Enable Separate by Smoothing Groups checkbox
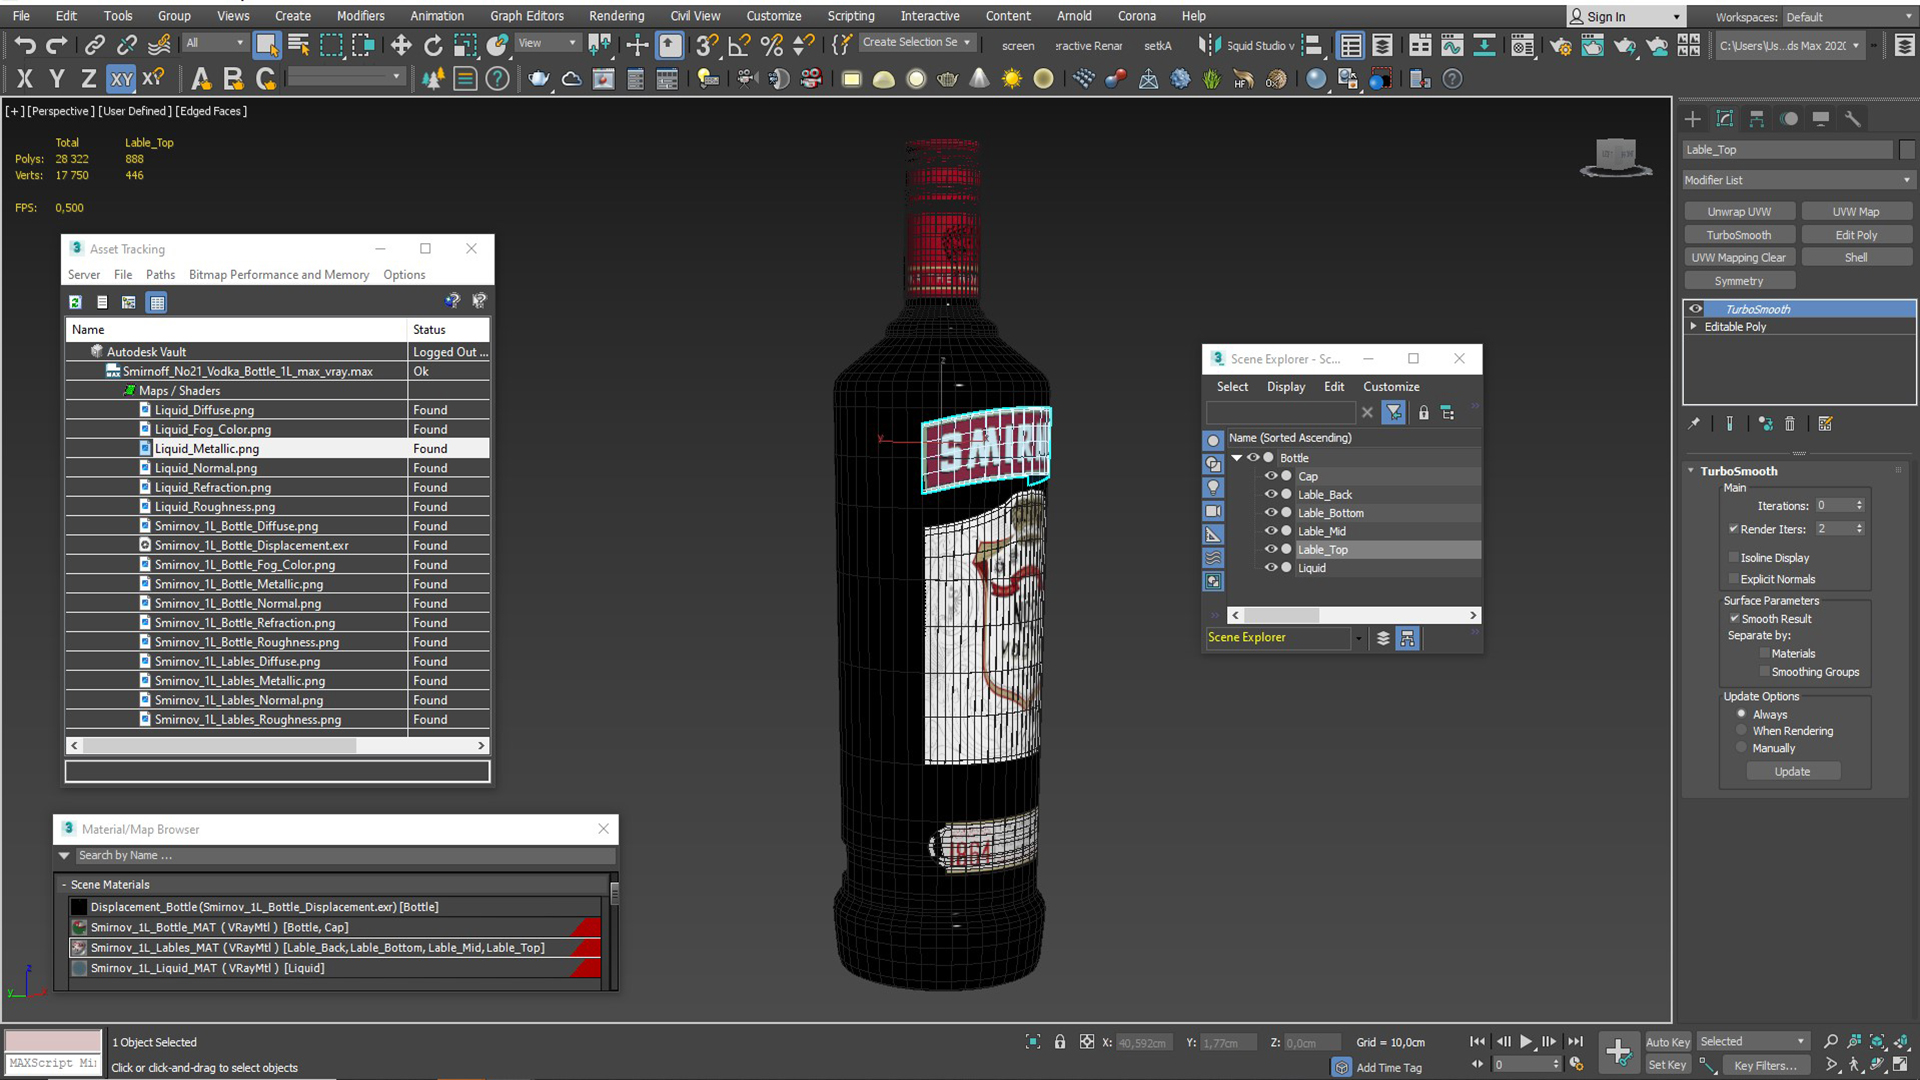 pyautogui.click(x=1765, y=672)
